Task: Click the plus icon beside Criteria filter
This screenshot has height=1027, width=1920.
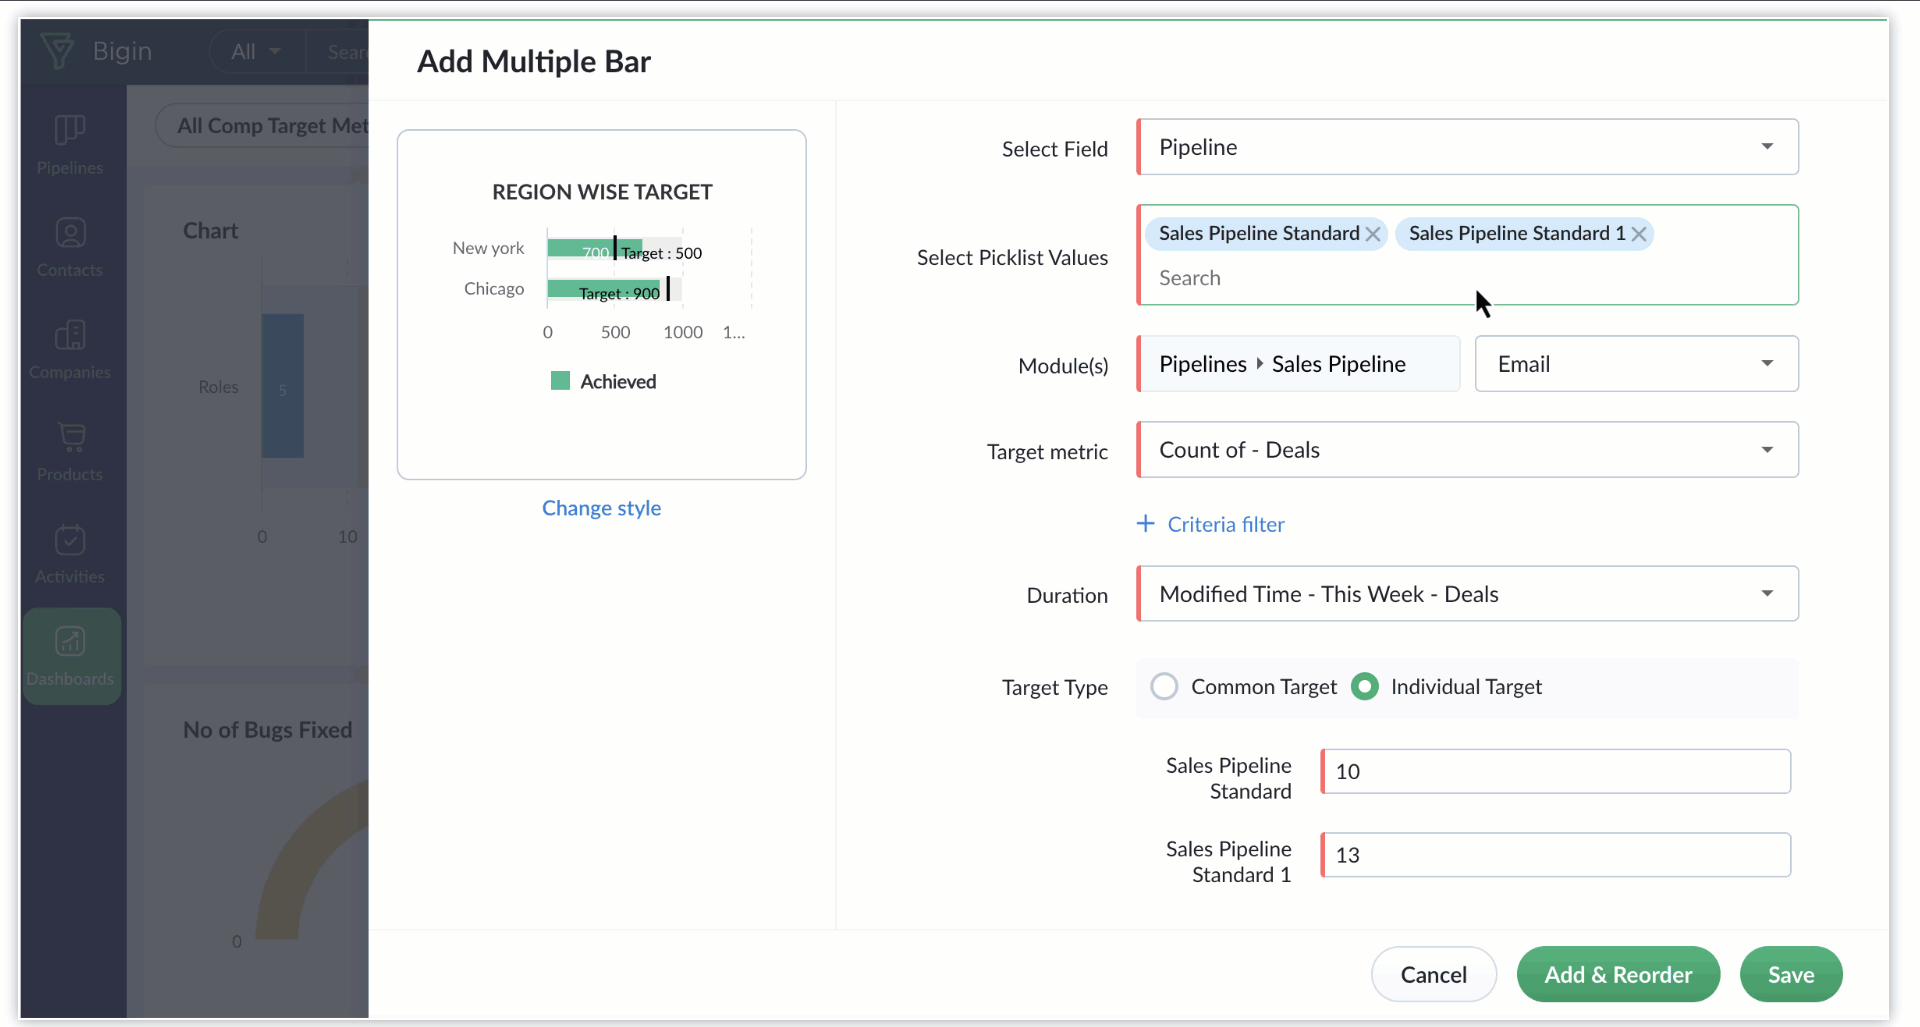Action: pos(1146,523)
